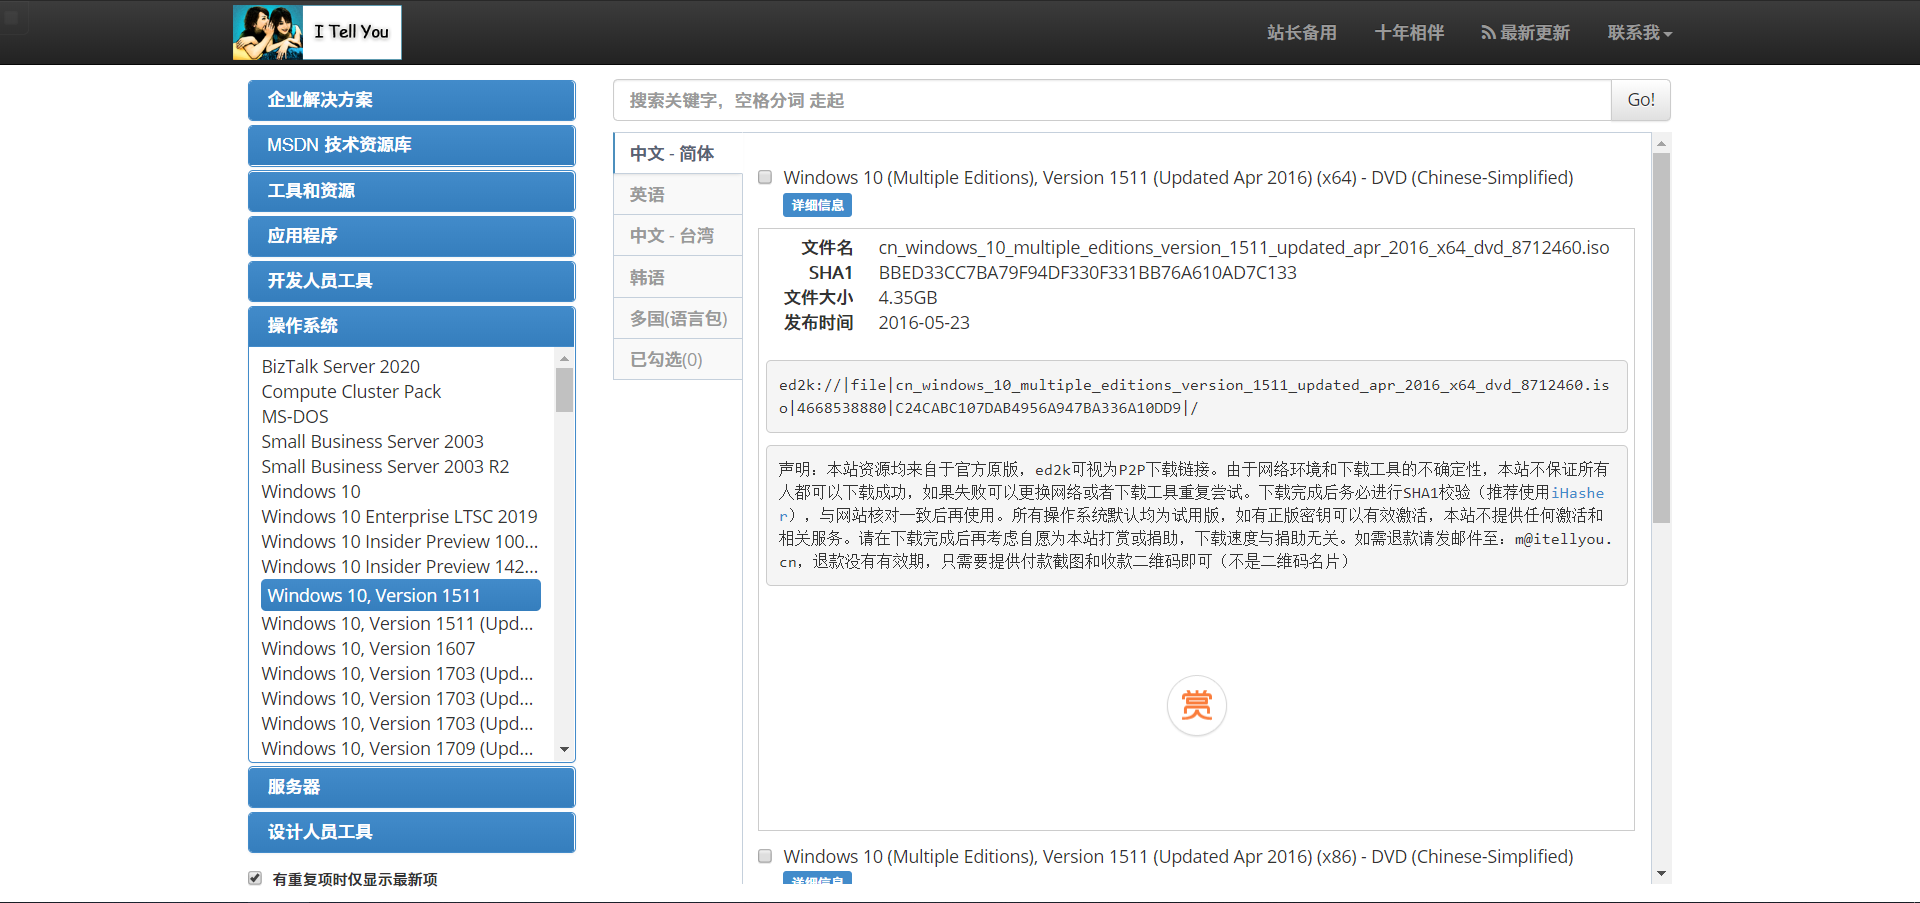Open the 十年相伴 navigation link
Viewport: 1920px width, 903px height.
pos(1409,33)
